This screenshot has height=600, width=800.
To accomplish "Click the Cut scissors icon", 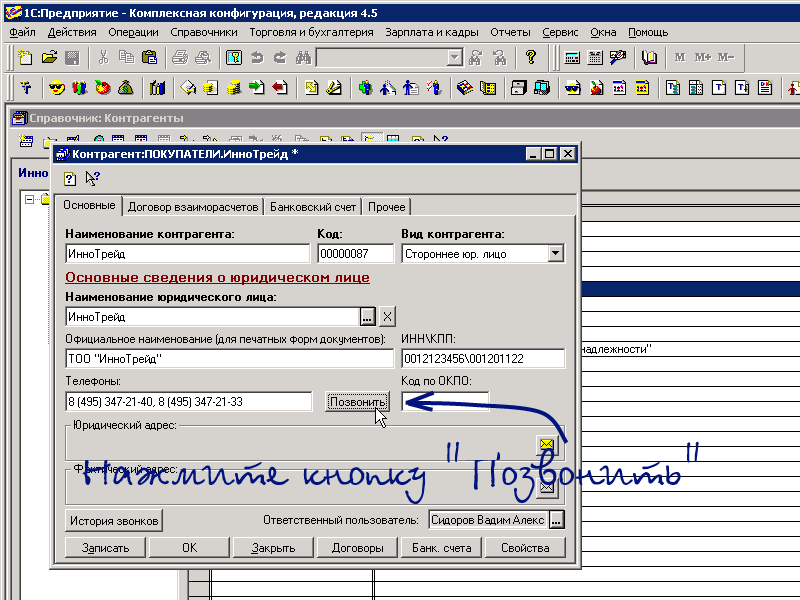I will (x=104, y=58).
